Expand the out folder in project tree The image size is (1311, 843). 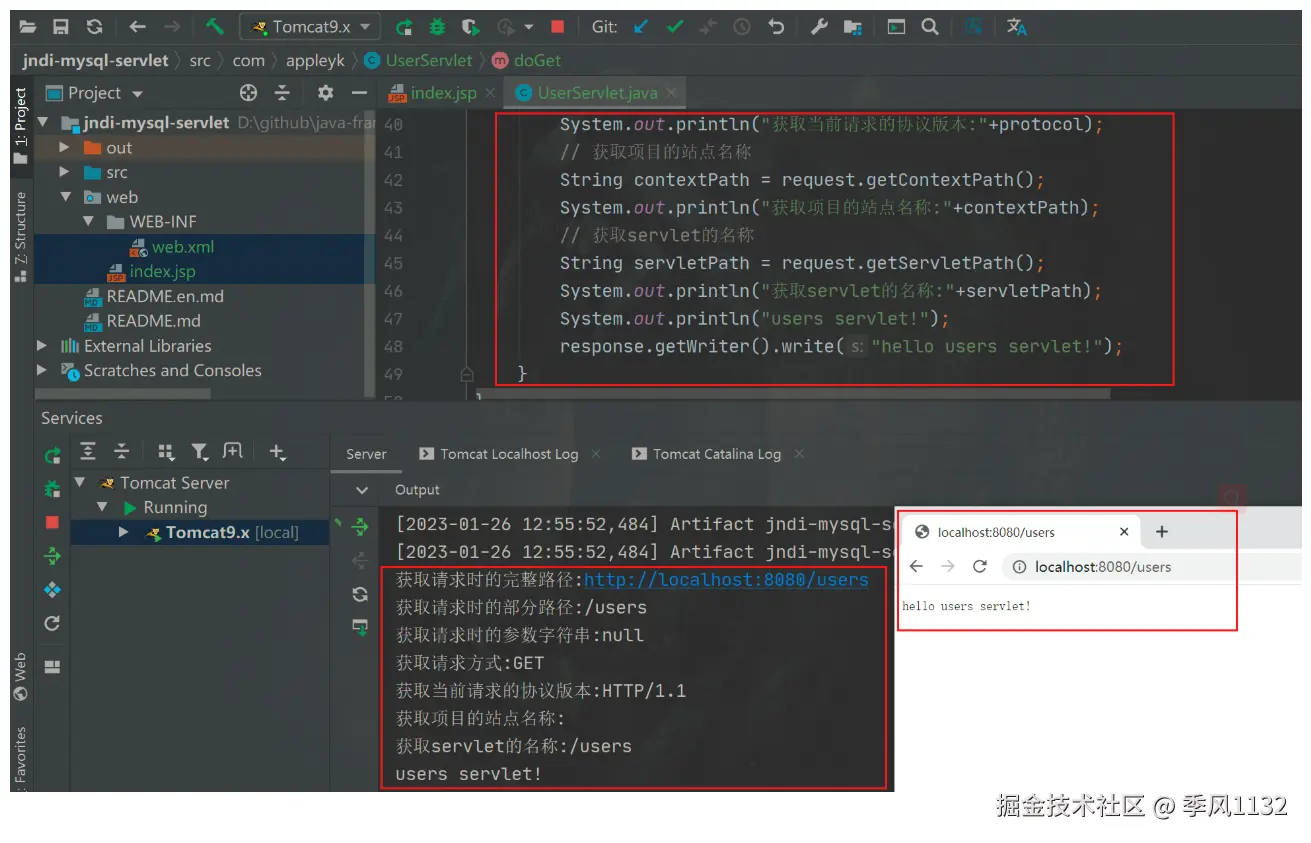point(64,148)
